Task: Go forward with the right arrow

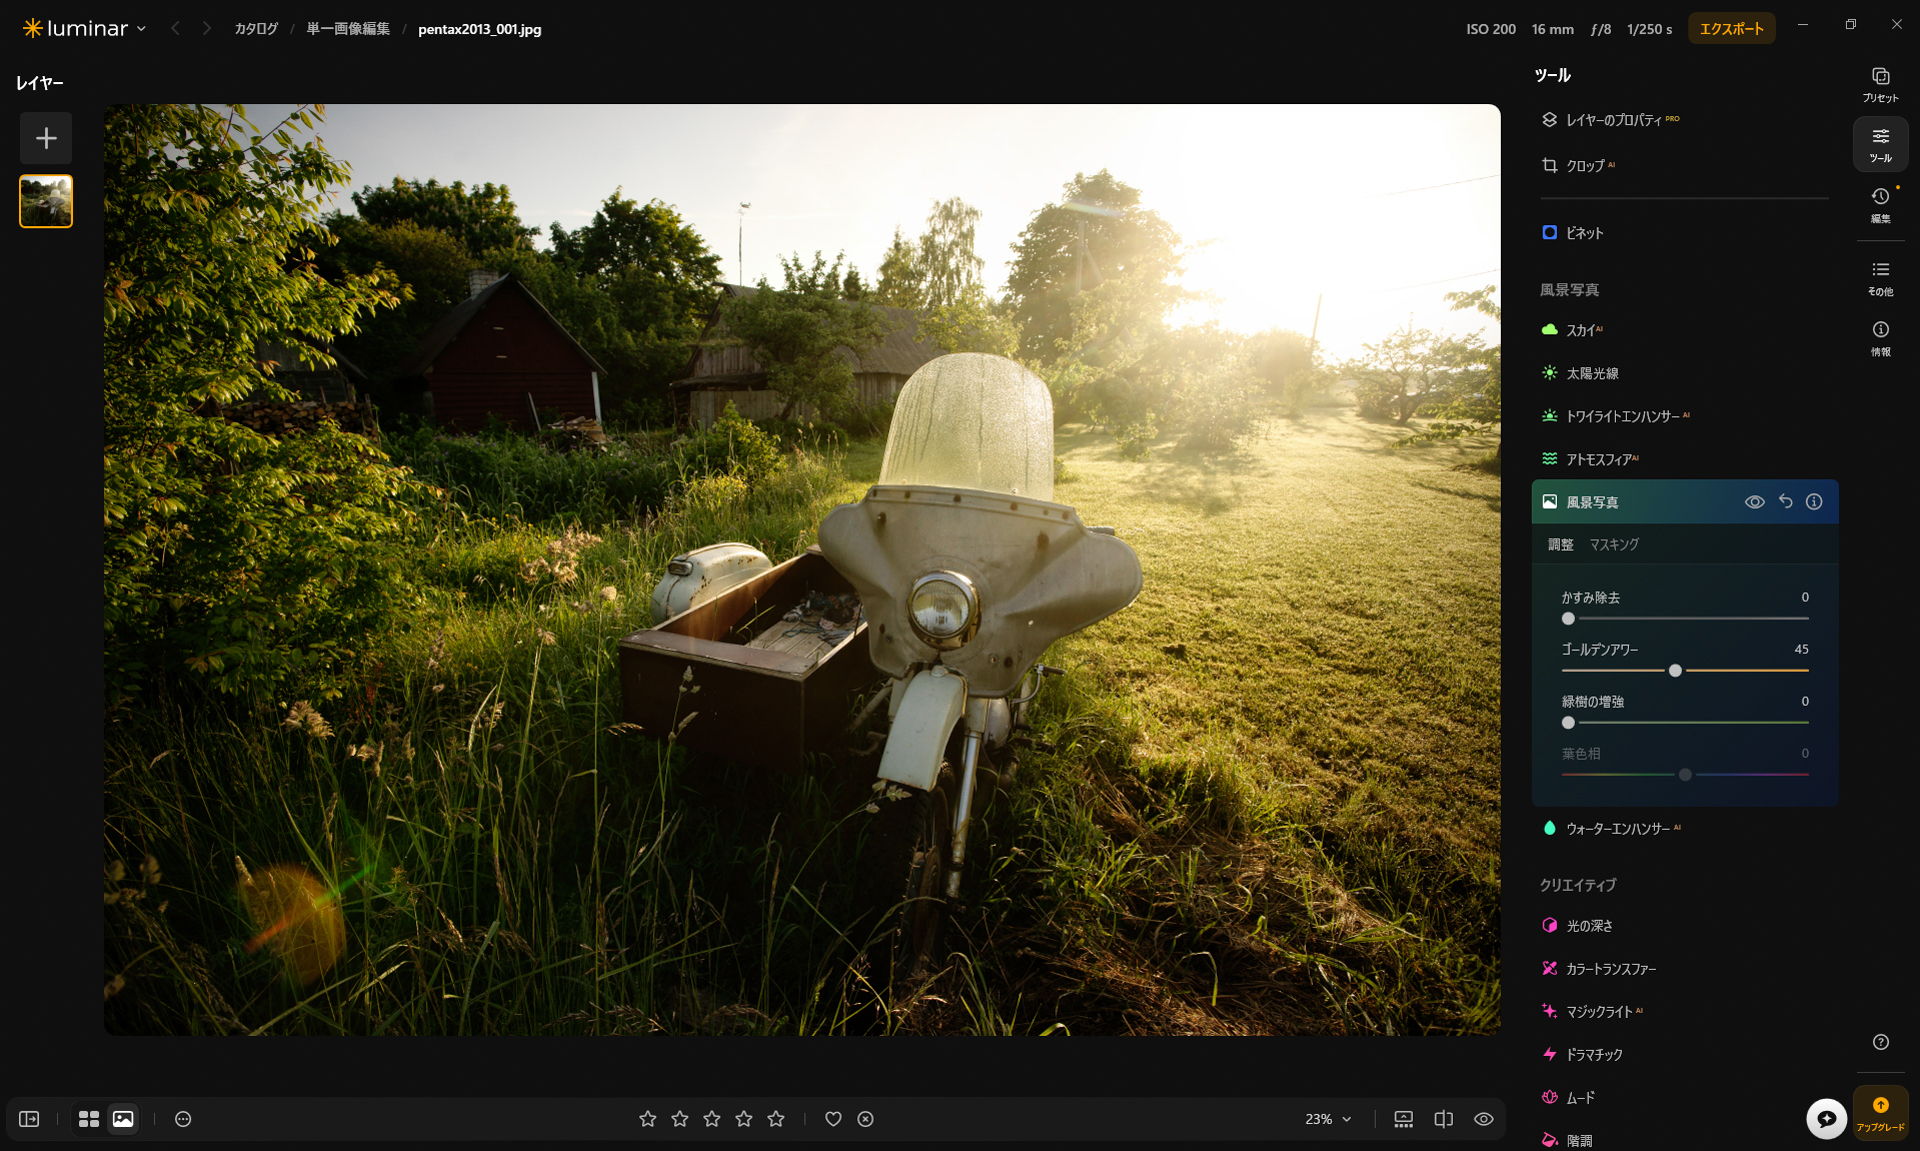Action: [x=207, y=29]
